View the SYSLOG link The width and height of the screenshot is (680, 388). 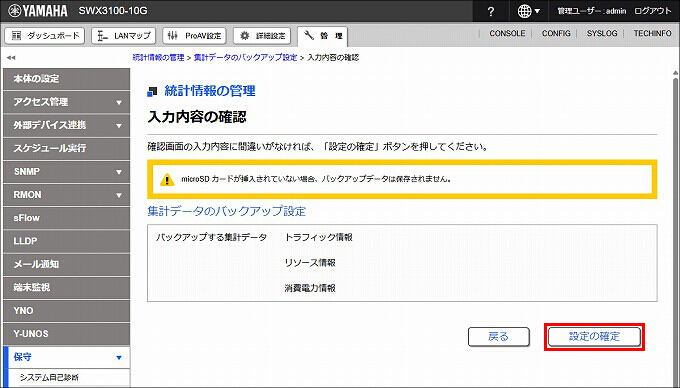click(602, 33)
